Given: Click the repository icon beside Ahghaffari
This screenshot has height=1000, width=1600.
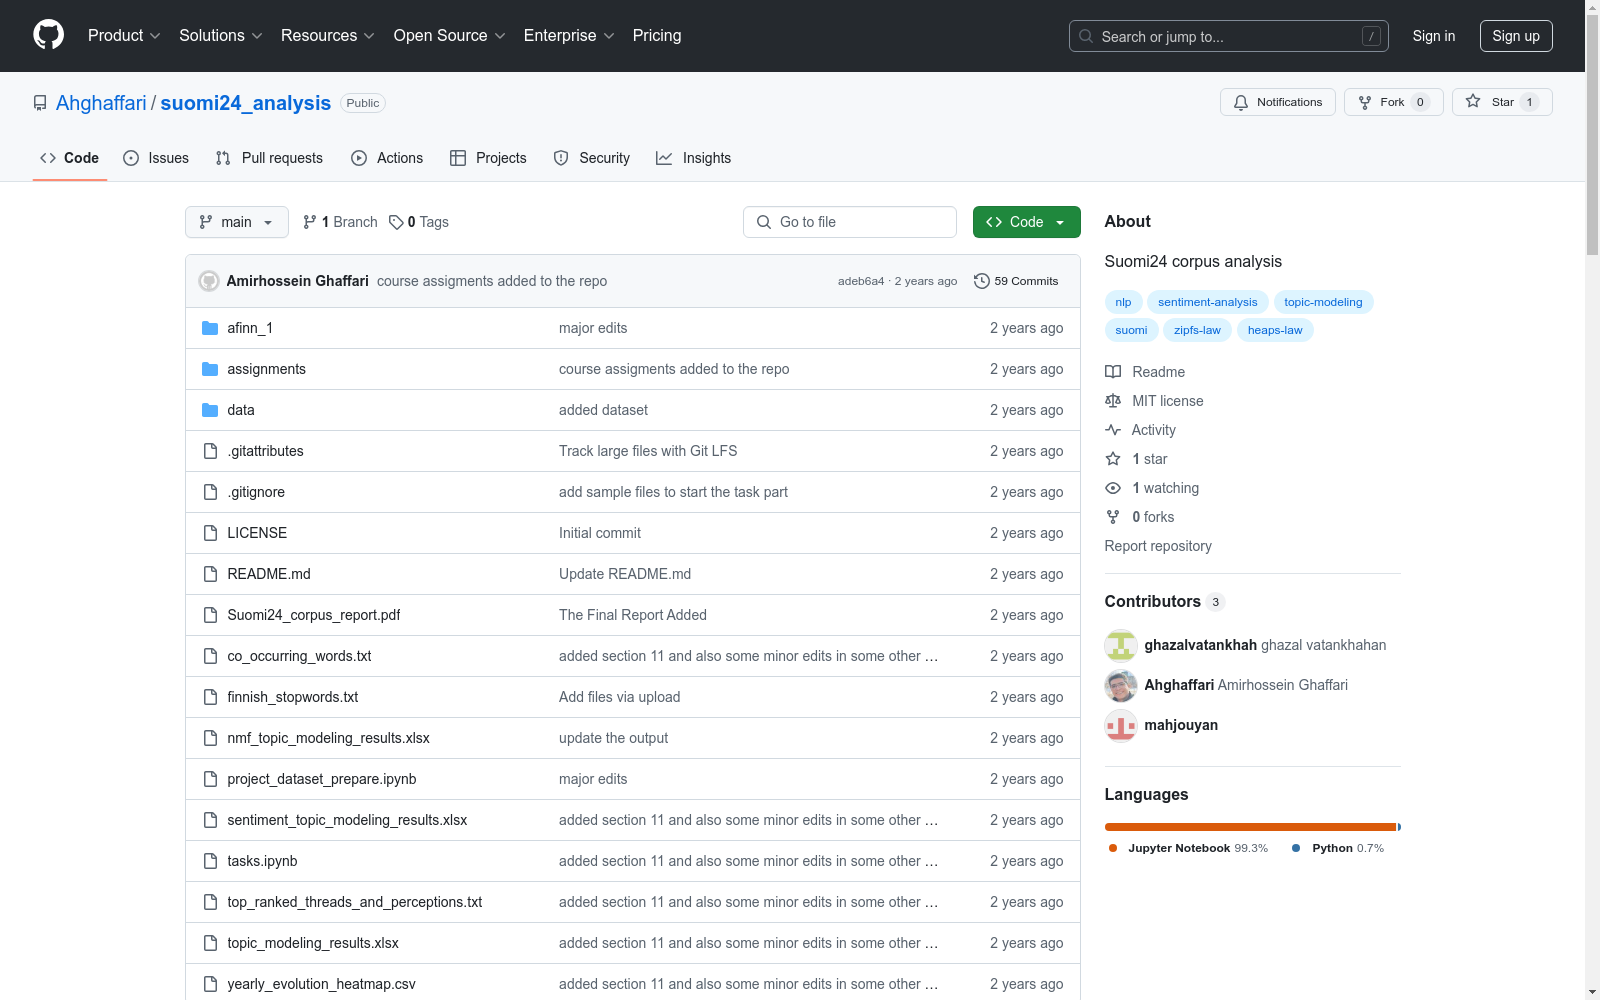Looking at the screenshot, I should 40,103.
